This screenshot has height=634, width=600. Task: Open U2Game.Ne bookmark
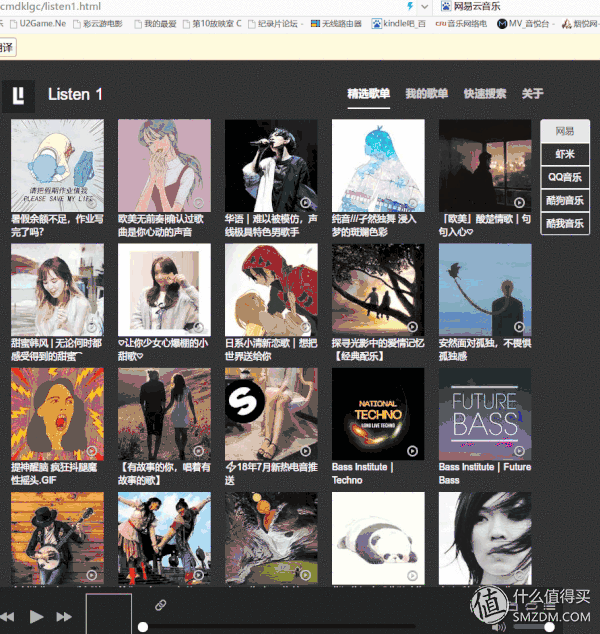click(38, 24)
